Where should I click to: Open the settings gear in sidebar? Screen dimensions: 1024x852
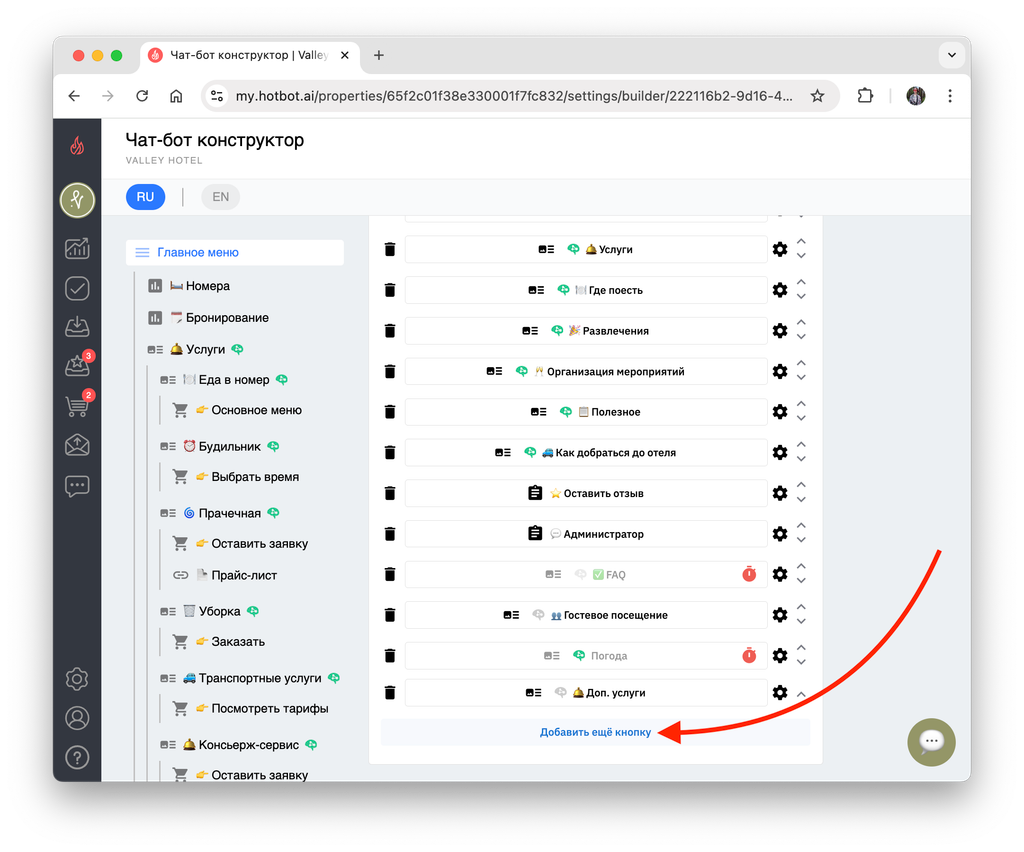(77, 679)
